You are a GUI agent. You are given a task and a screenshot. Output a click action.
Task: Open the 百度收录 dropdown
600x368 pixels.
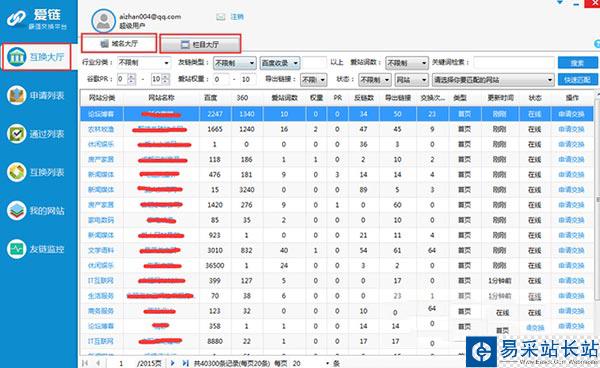click(x=280, y=63)
